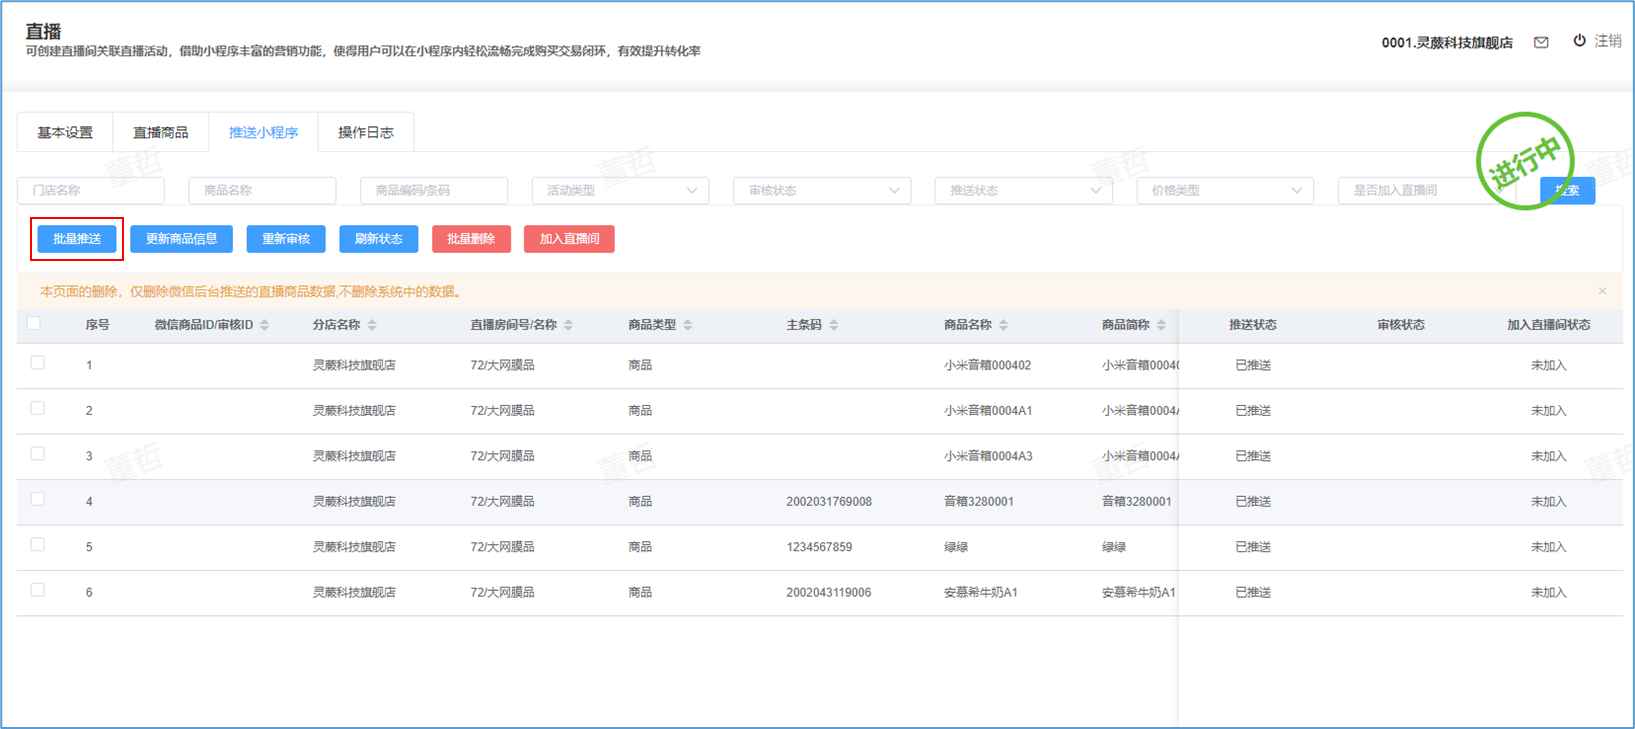The height and width of the screenshot is (729, 1635).
Task: Close the orange notice banner
Action: pyautogui.click(x=1602, y=291)
